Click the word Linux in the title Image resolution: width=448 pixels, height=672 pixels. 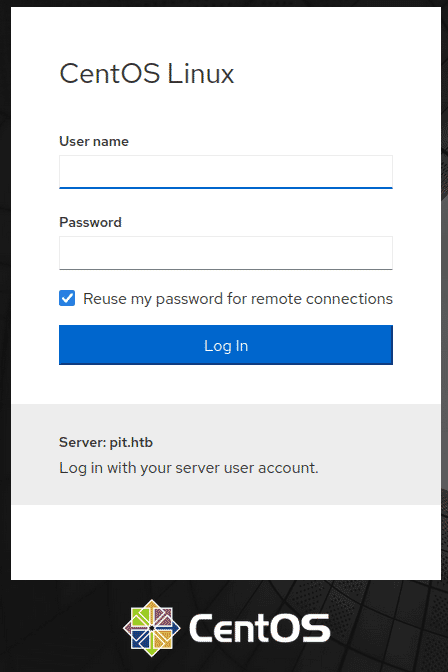(201, 74)
